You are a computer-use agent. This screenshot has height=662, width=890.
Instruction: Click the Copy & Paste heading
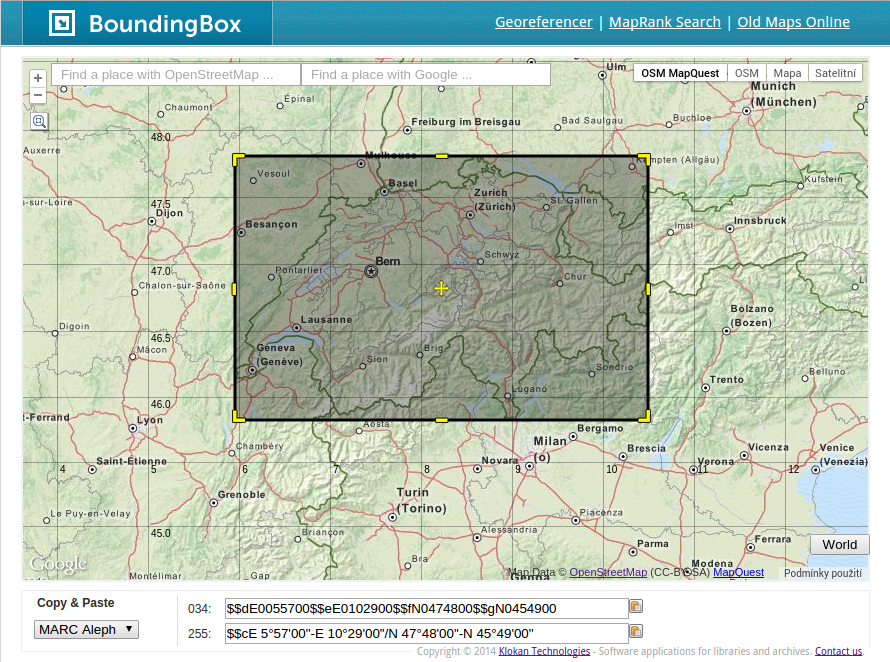[75, 603]
